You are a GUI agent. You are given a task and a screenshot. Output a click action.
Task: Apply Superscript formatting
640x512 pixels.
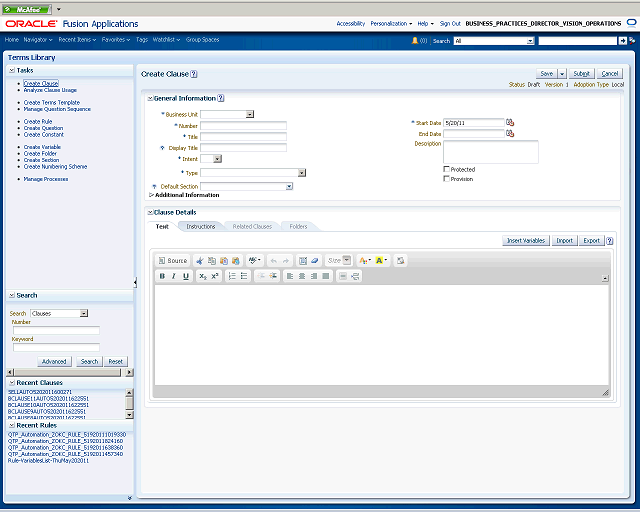[215, 276]
